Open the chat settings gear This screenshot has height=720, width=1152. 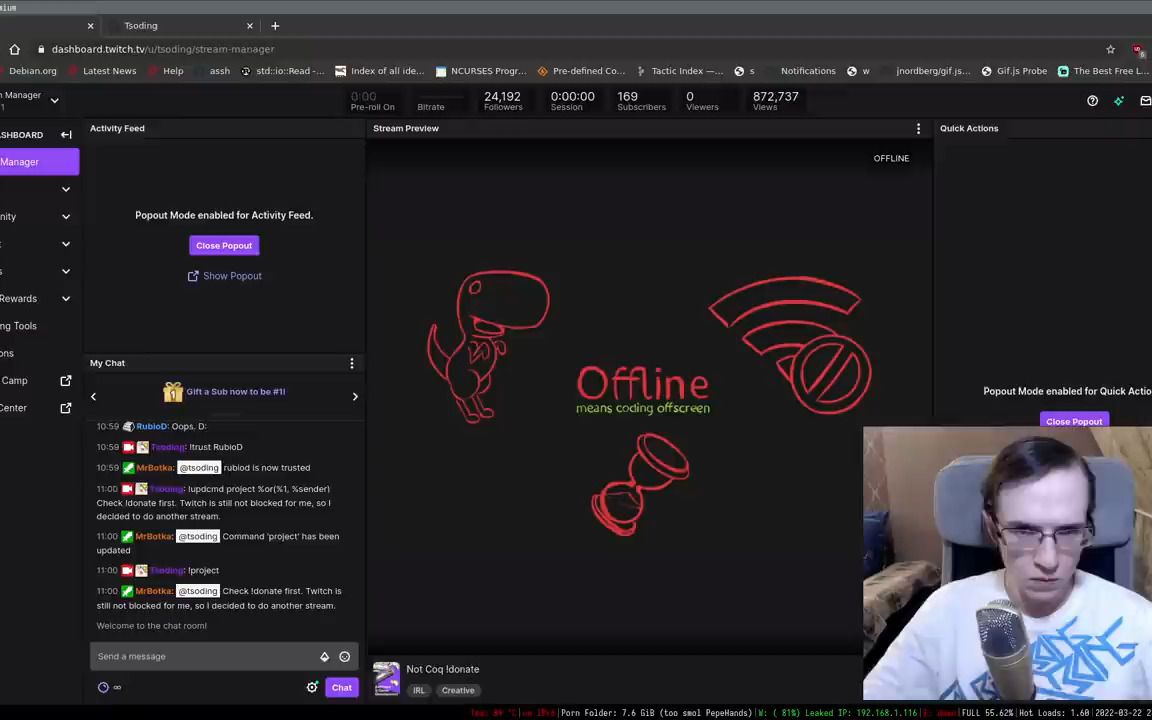[x=312, y=687]
